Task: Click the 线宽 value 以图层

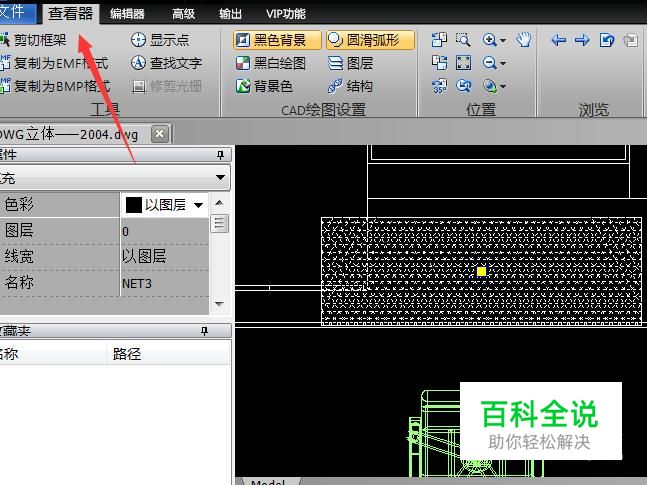Action: pos(164,257)
